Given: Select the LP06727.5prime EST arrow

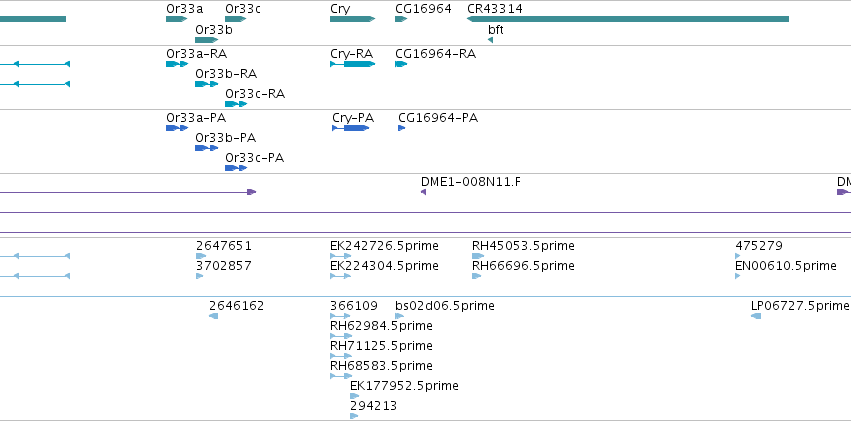Looking at the screenshot, I should [x=755, y=316].
